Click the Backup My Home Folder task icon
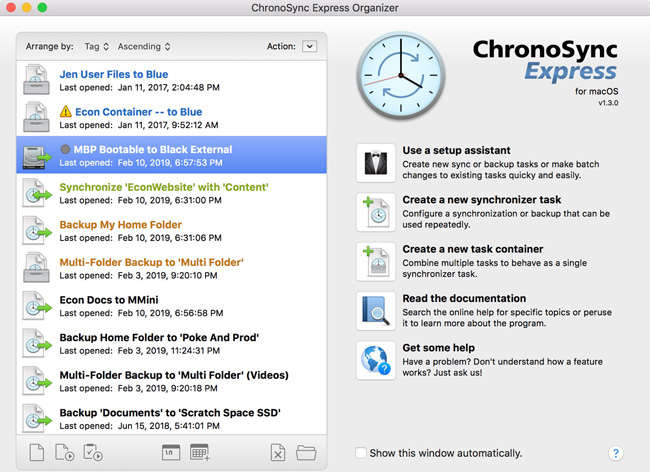 [36, 230]
